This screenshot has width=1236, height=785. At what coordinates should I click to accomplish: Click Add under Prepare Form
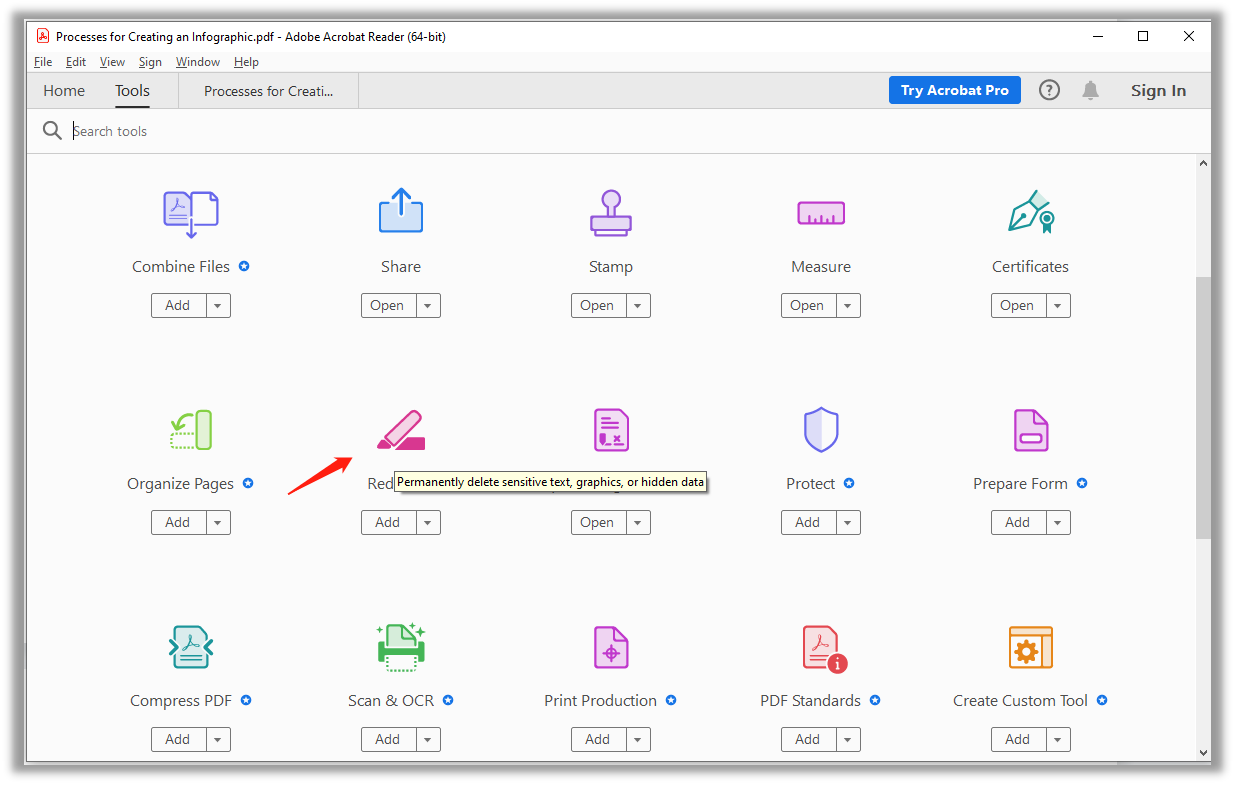1018,523
